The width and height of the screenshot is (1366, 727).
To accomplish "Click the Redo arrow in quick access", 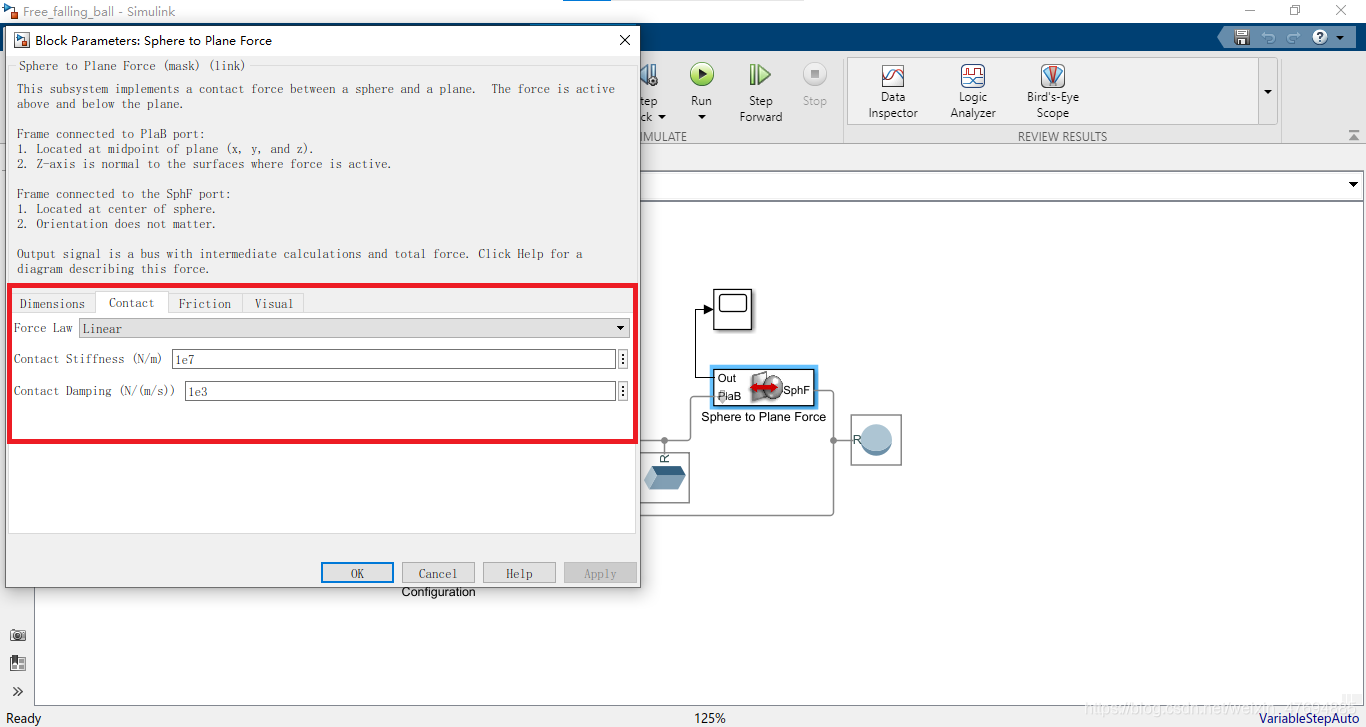I will [x=1294, y=37].
